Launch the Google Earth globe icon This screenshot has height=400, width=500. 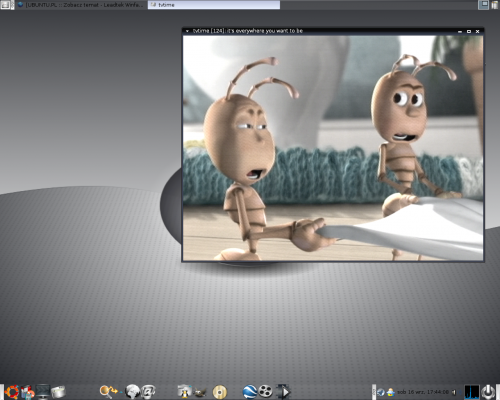(x=250, y=392)
